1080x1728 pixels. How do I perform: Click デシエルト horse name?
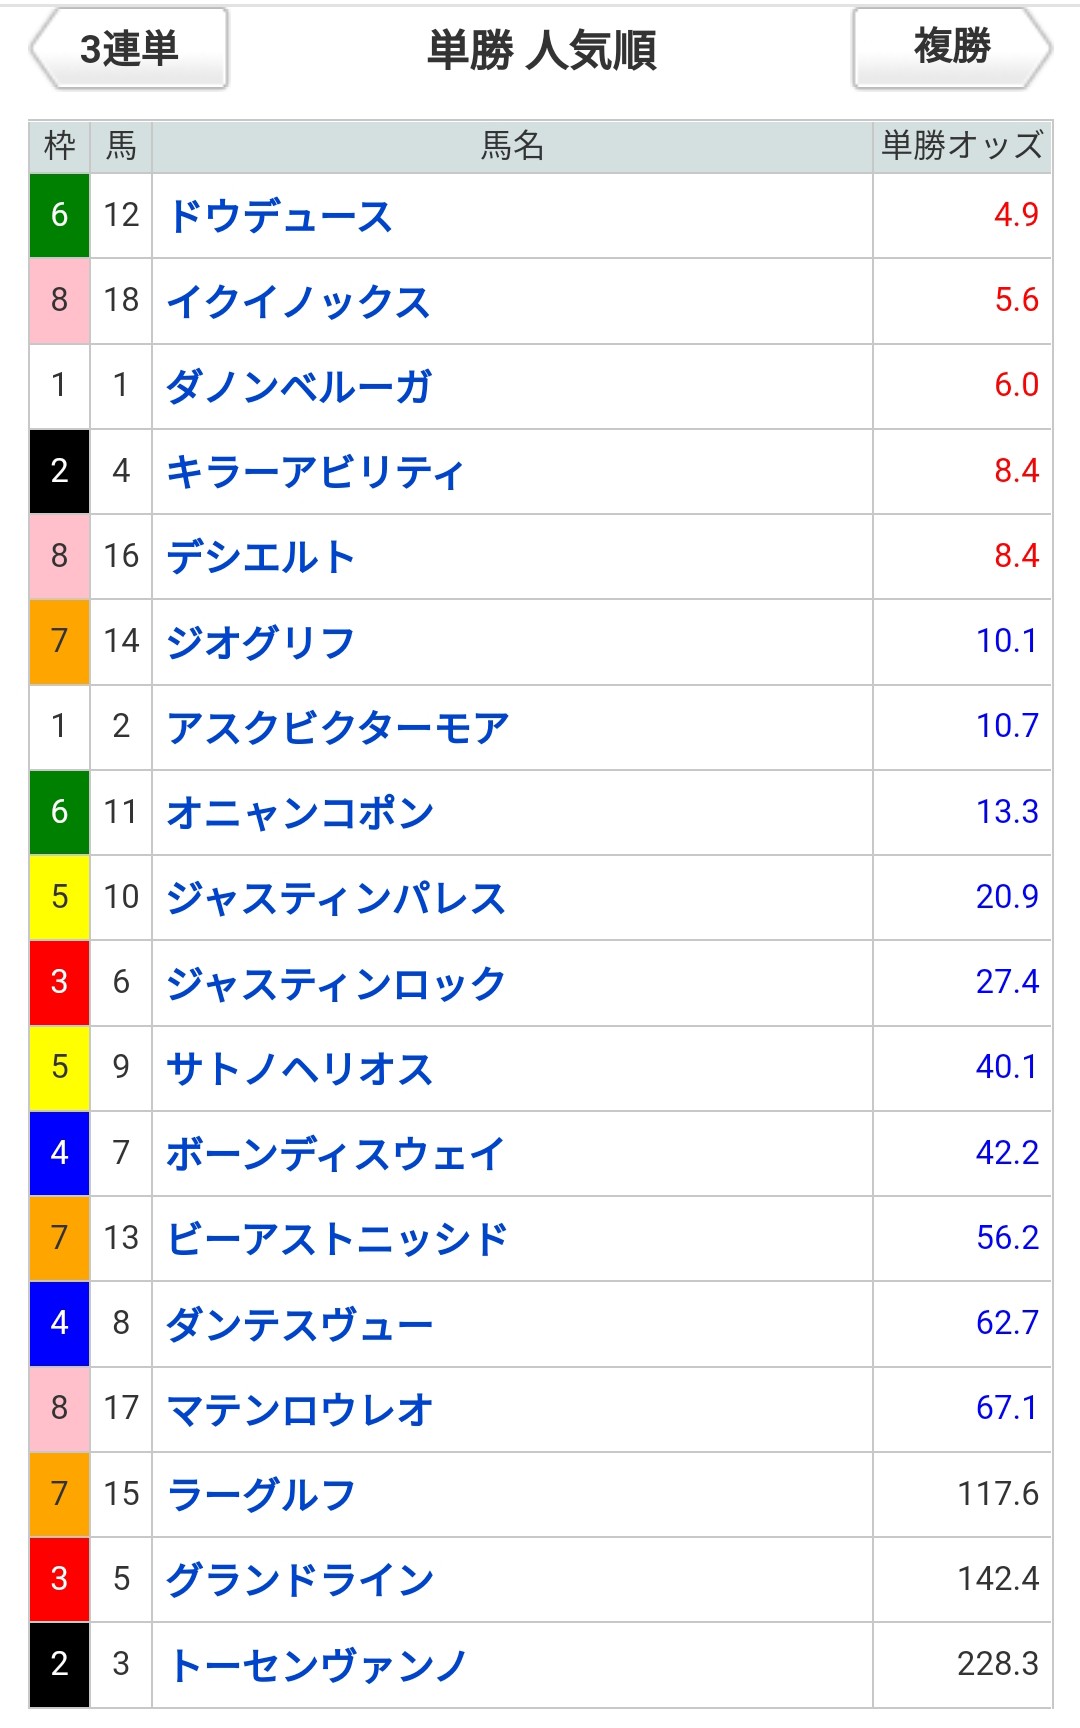(261, 557)
